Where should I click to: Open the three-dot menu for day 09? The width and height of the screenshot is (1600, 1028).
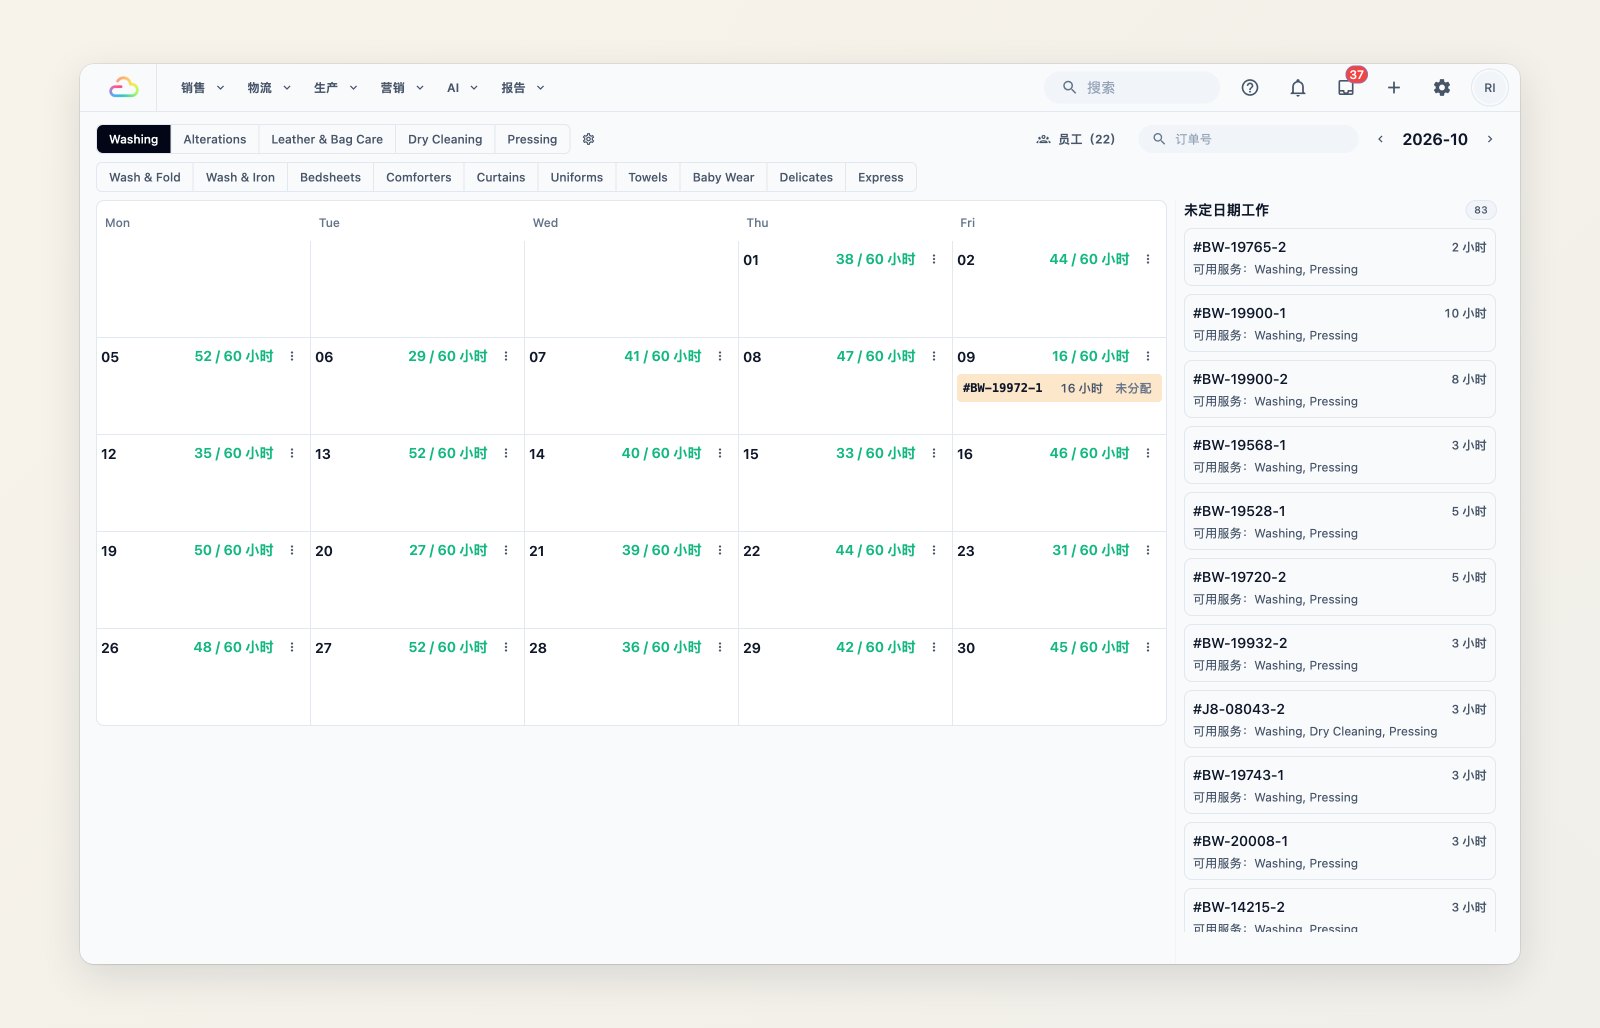(1148, 356)
